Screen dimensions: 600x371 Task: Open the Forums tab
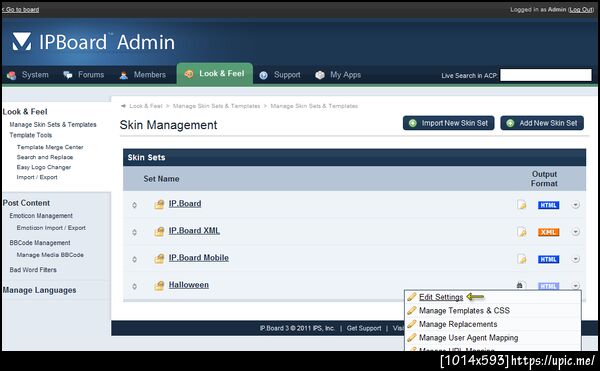click(x=84, y=75)
